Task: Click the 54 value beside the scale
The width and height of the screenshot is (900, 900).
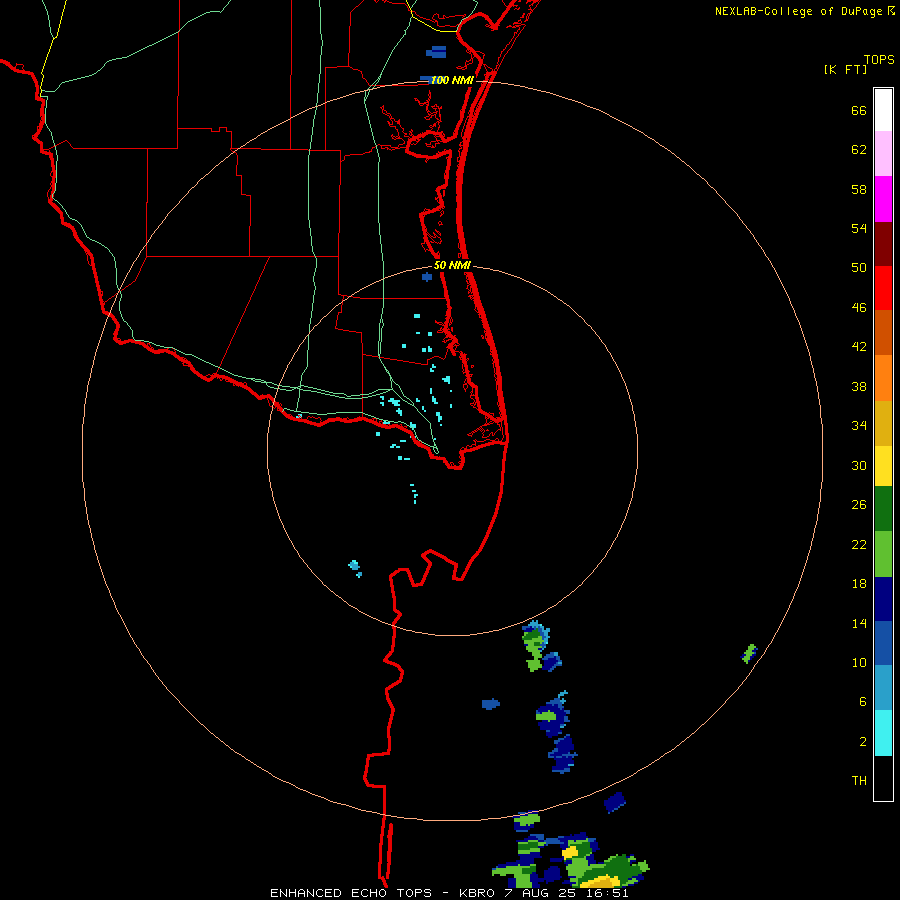Action: (x=859, y=228)
